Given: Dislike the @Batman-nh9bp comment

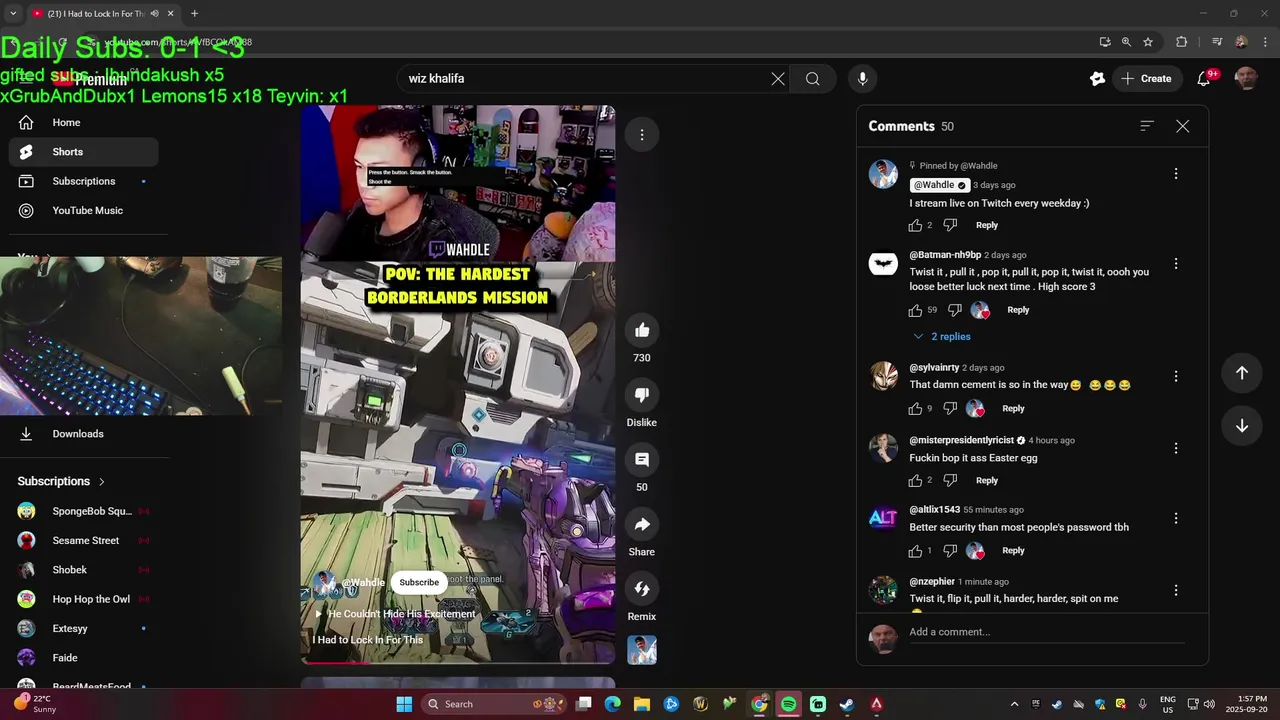Looking at the screenshot, I should tap(954, 310).
